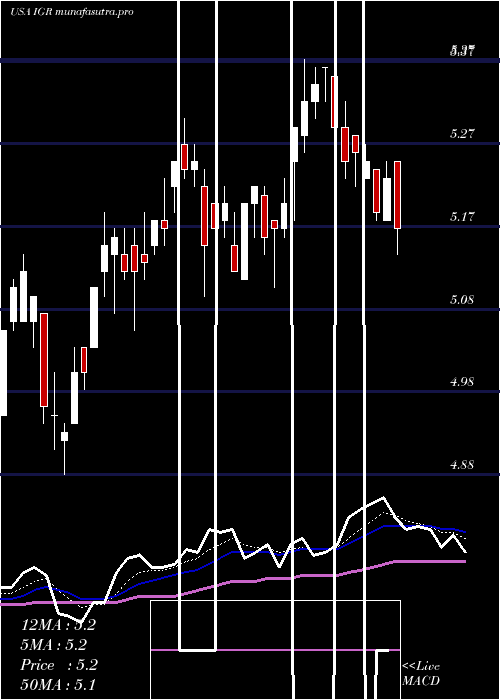Click the end of the pink 50MA line
This screenshot has height=700, width=500.
(466, 561)
